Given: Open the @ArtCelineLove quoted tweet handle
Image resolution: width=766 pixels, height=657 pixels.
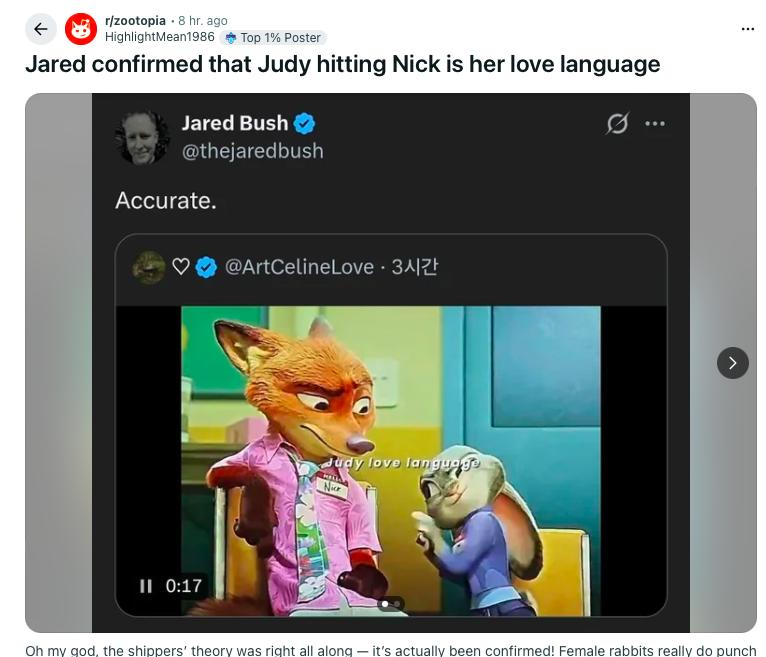Looking at the screenshot, I should coord(299,267).
